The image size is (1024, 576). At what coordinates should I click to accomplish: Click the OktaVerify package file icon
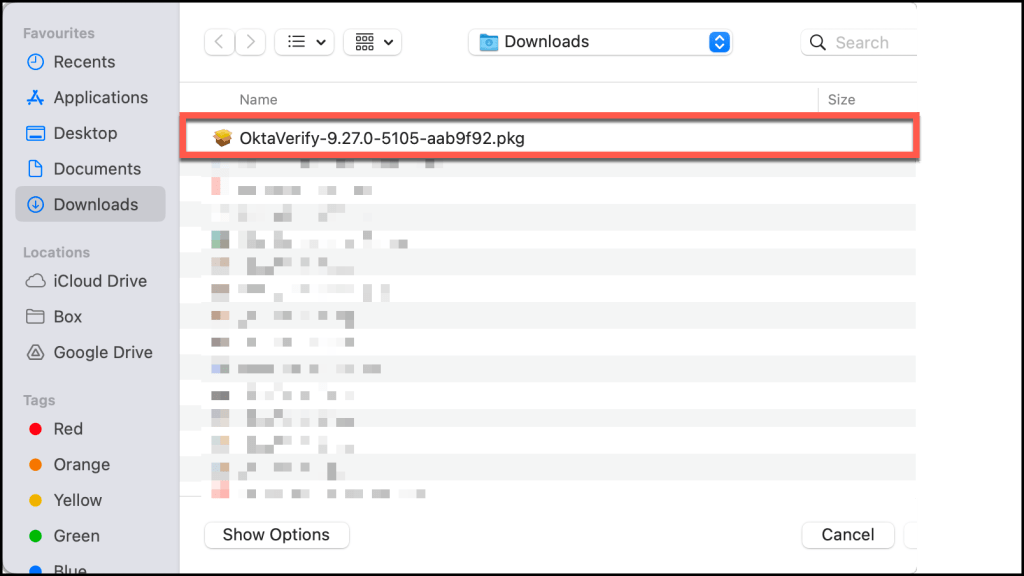click(x=223, y=139)
